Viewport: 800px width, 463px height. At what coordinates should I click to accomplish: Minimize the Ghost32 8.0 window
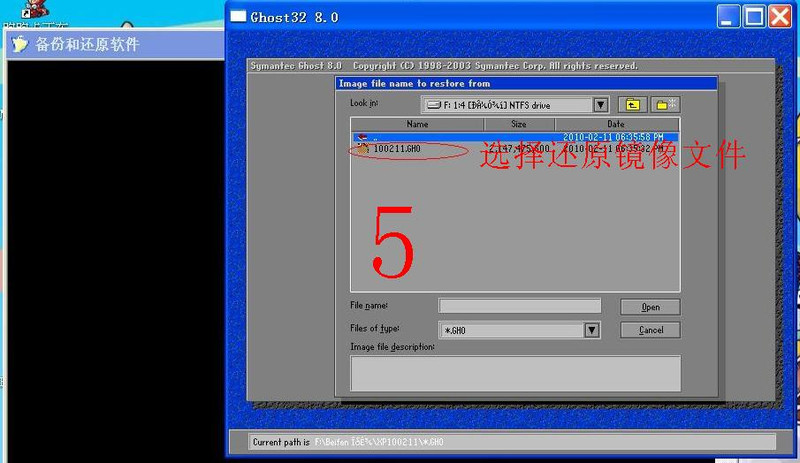(x=729, y=16)
